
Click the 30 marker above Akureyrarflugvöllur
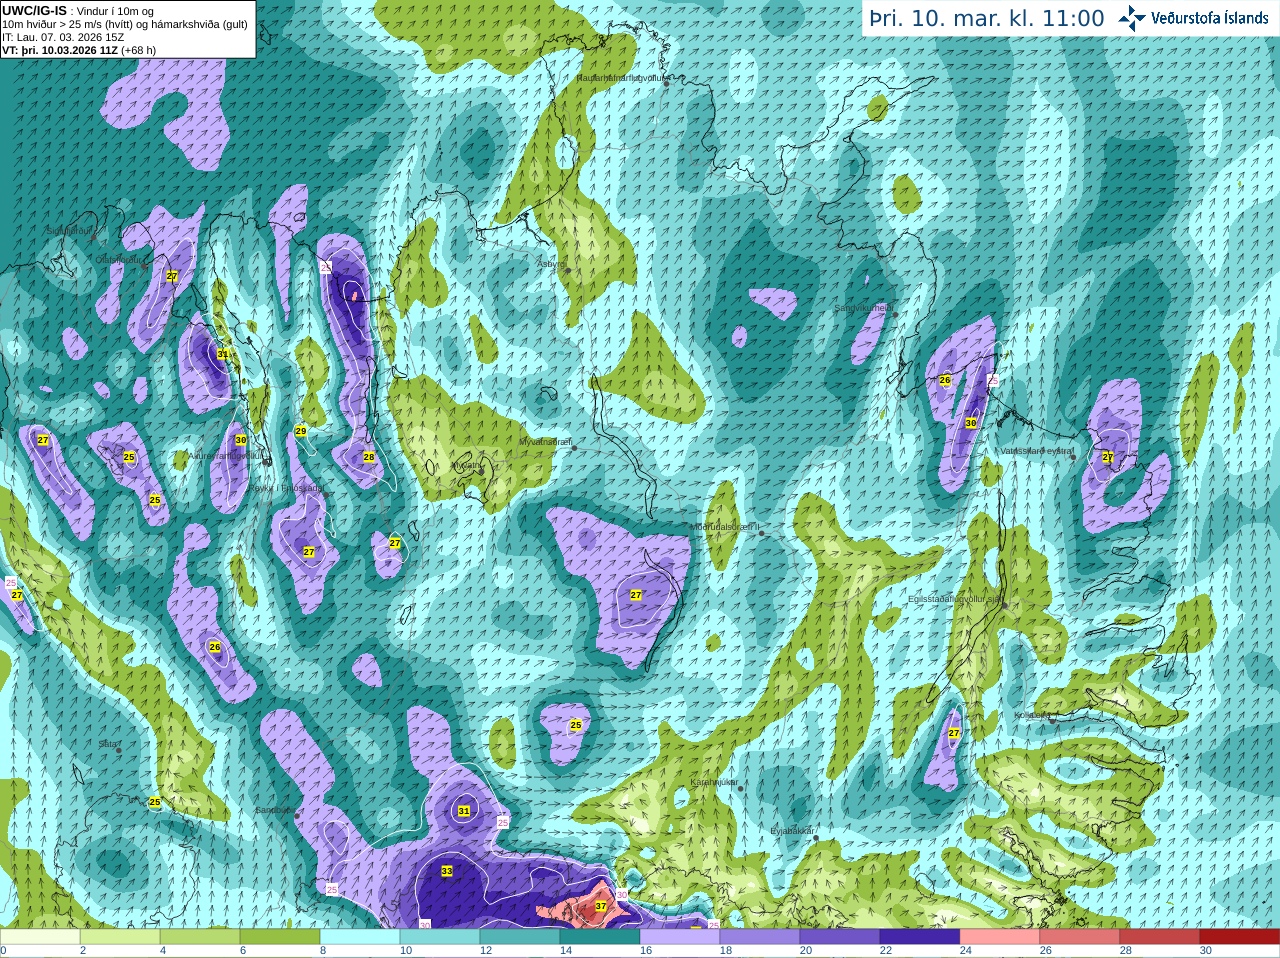241,440
